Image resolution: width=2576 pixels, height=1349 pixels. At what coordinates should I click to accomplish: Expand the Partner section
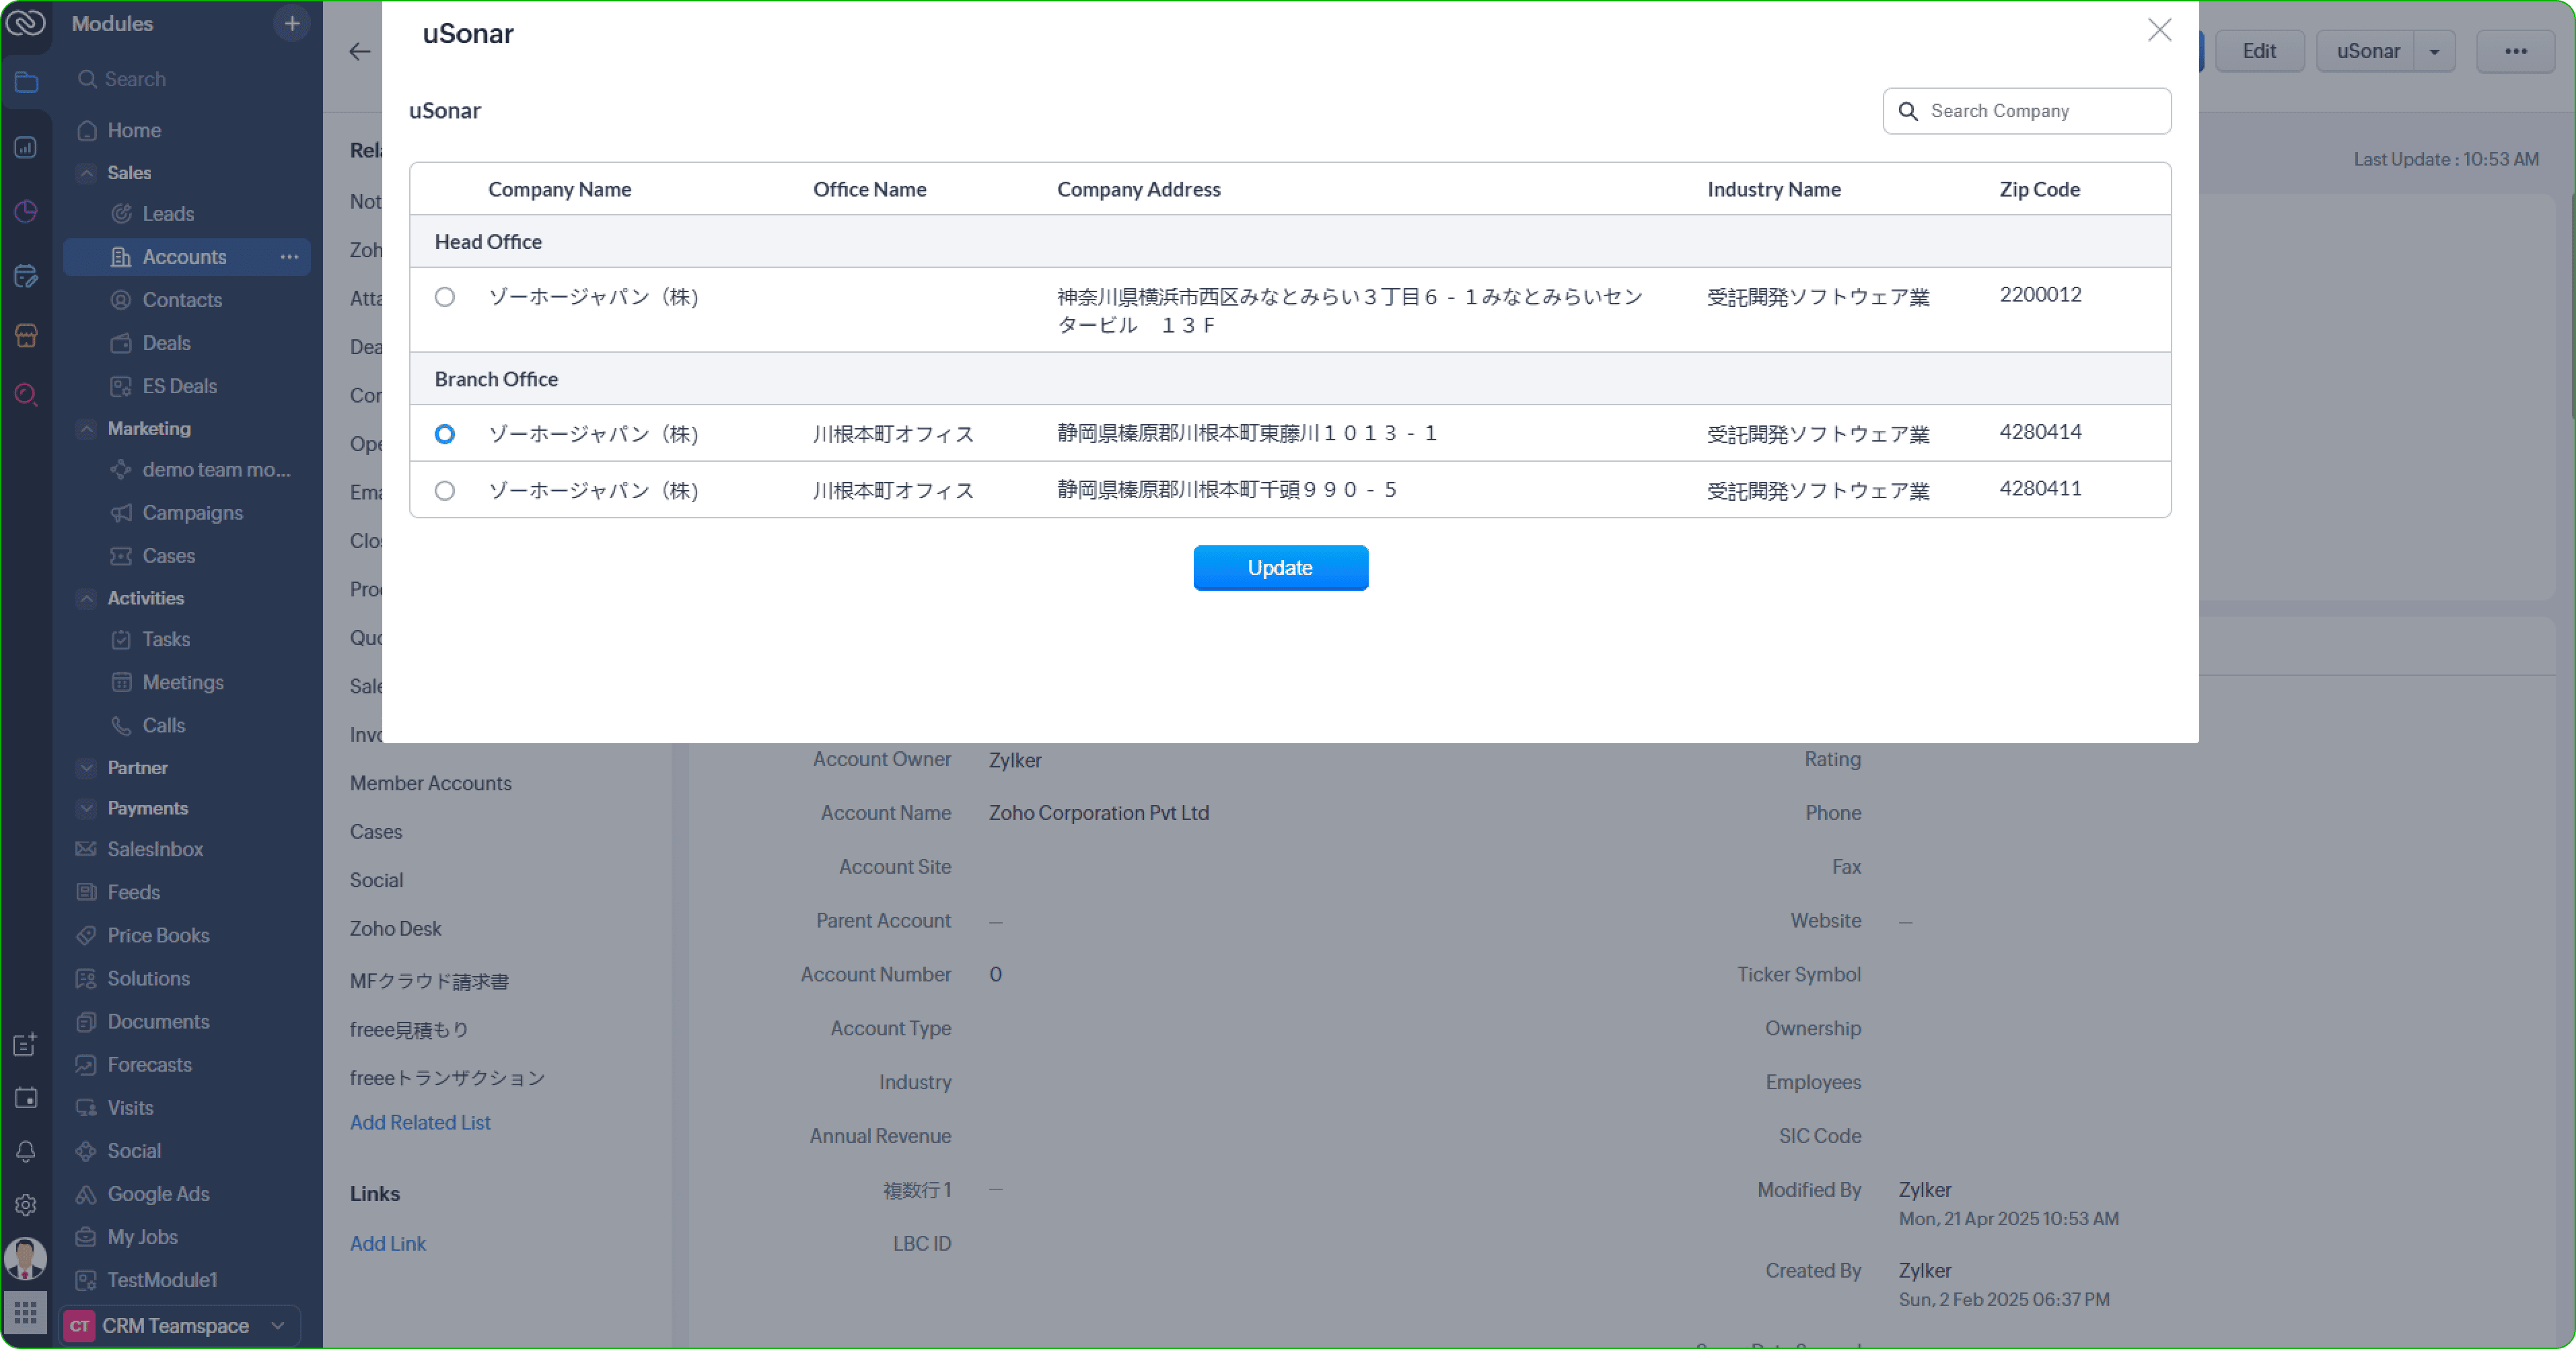point(87,768)
